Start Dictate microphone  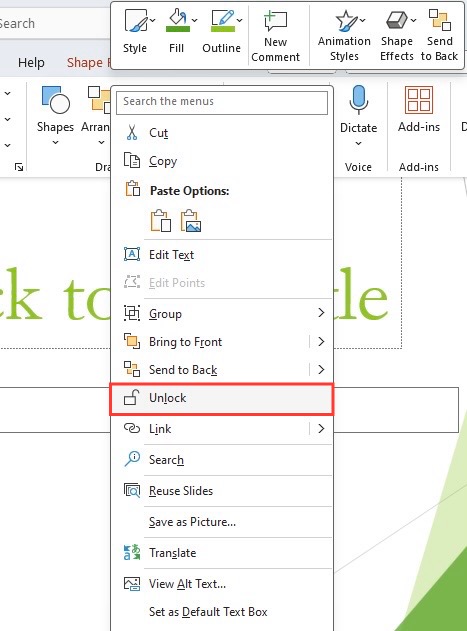(x=358, y=115)
